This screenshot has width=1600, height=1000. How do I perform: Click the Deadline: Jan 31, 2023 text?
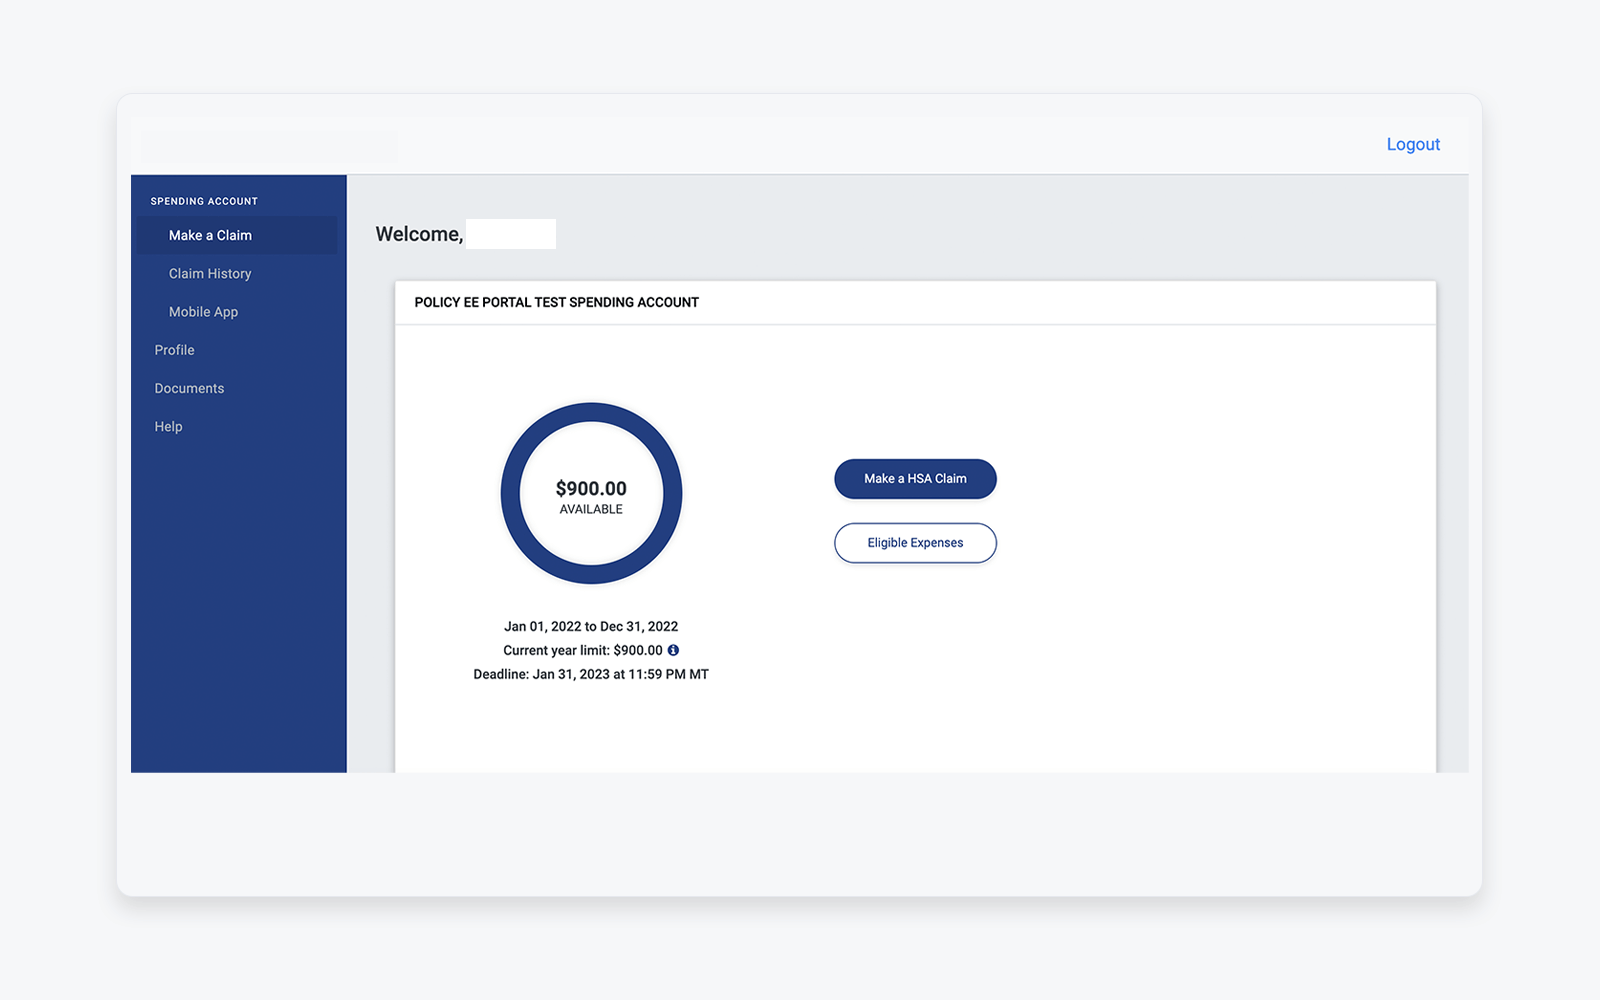(591, 674)
